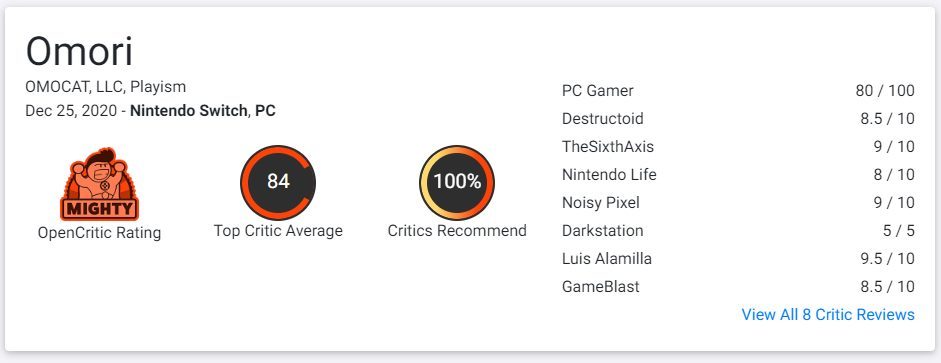The image size is (941, 363).
Task: Click the 84 Top Critic Average circle
Action: [x=278, y=182]
